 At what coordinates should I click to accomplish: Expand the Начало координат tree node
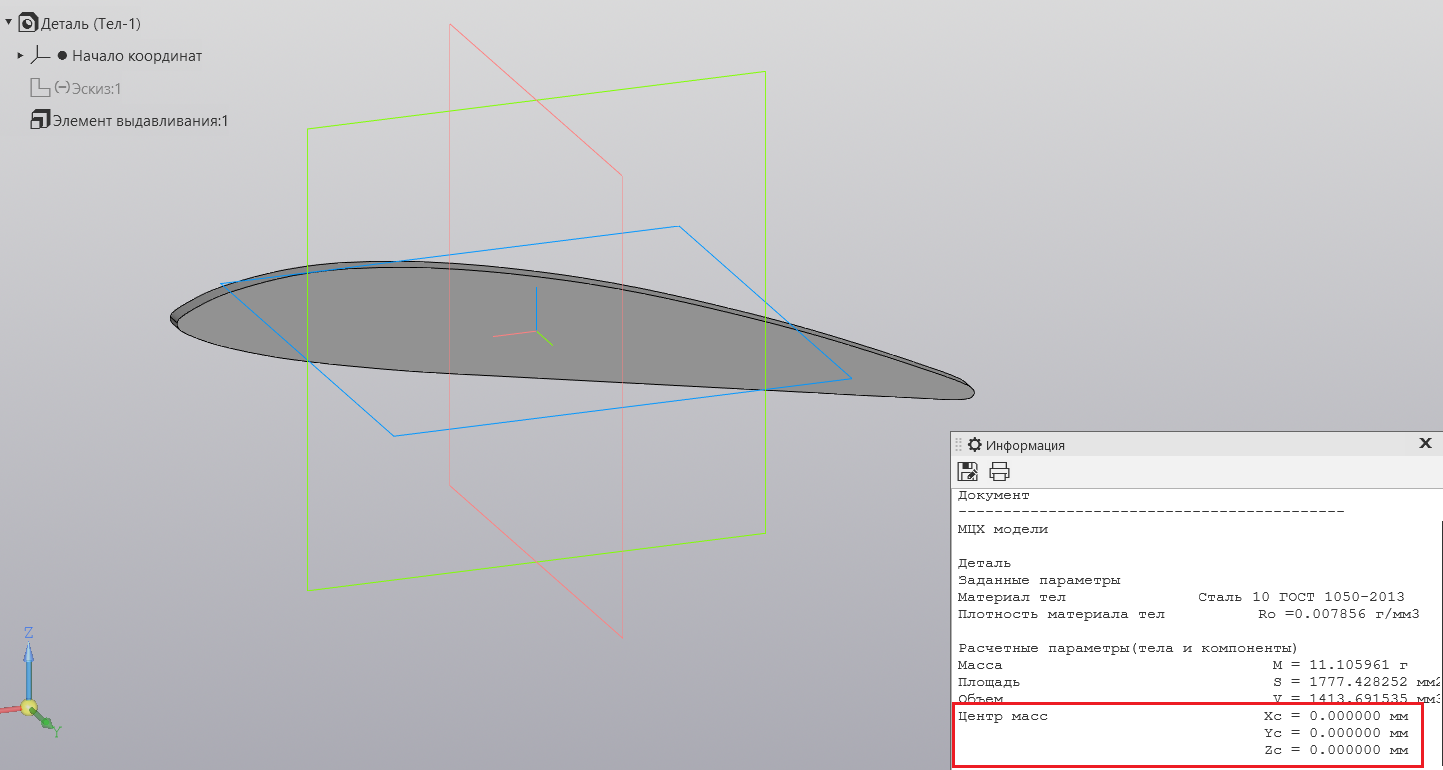pos(20,56)
